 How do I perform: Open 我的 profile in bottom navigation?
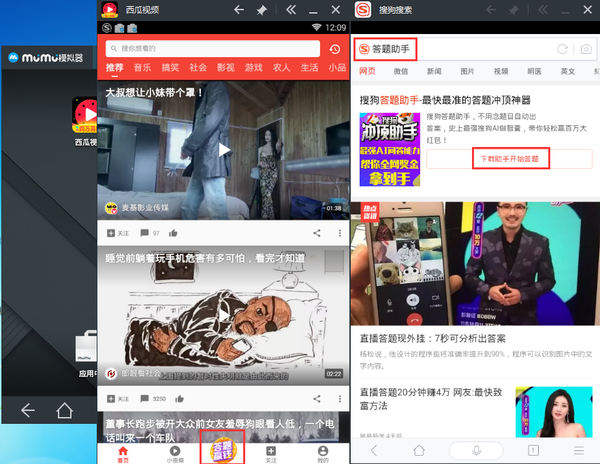point(322,450)
